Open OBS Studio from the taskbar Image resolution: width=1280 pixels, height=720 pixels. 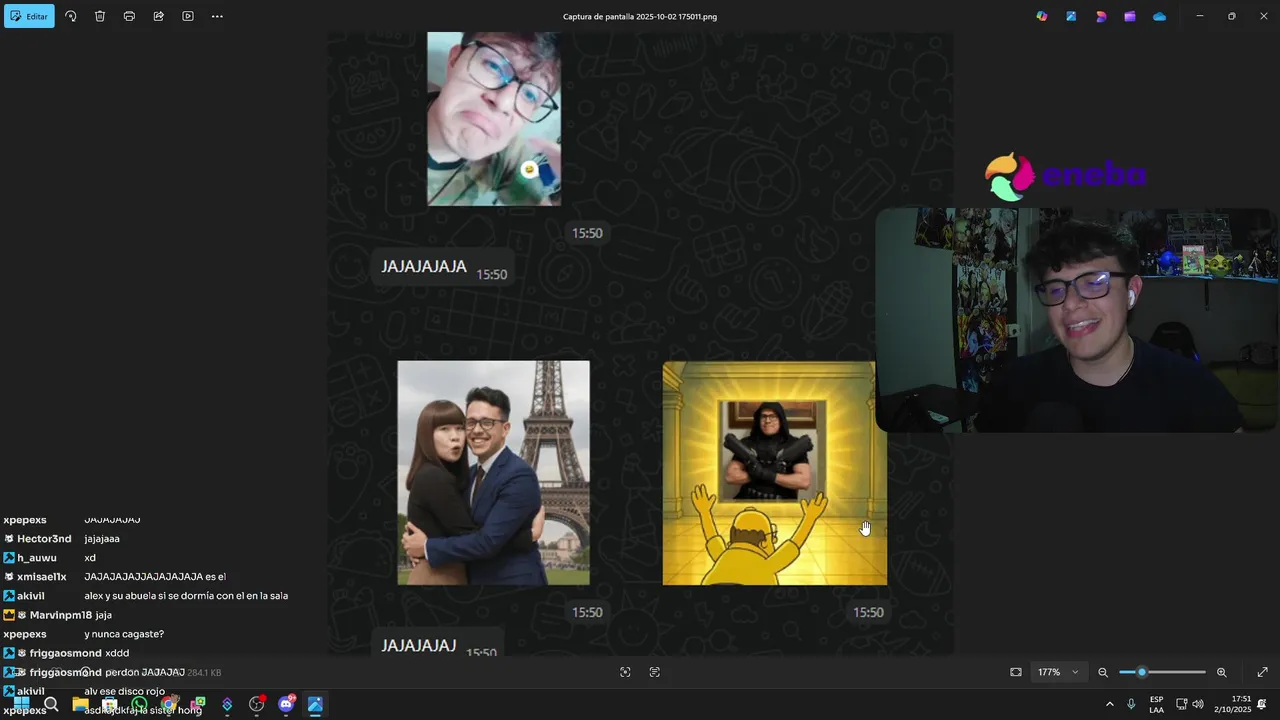256,704
